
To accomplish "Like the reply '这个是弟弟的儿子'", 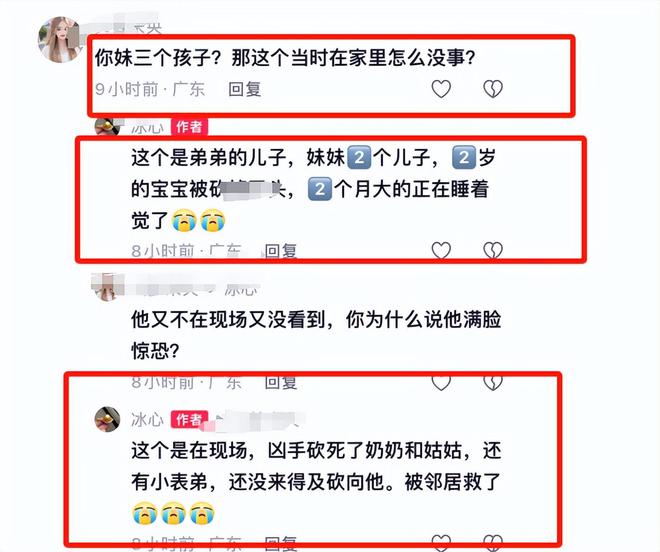I will [441, 250].
